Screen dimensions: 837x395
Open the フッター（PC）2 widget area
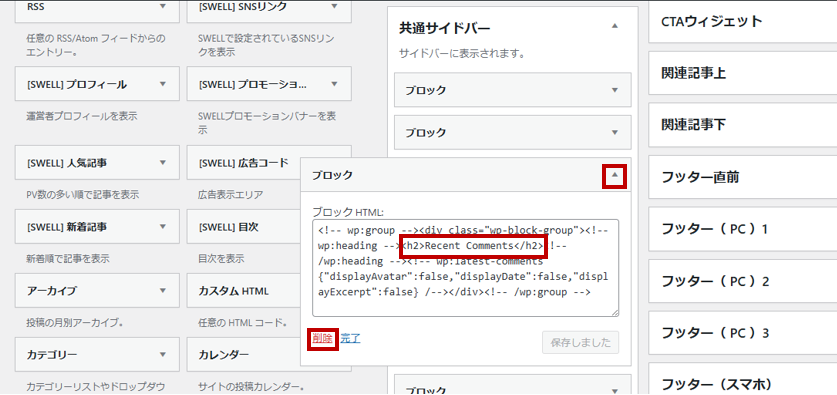(743, 281)
